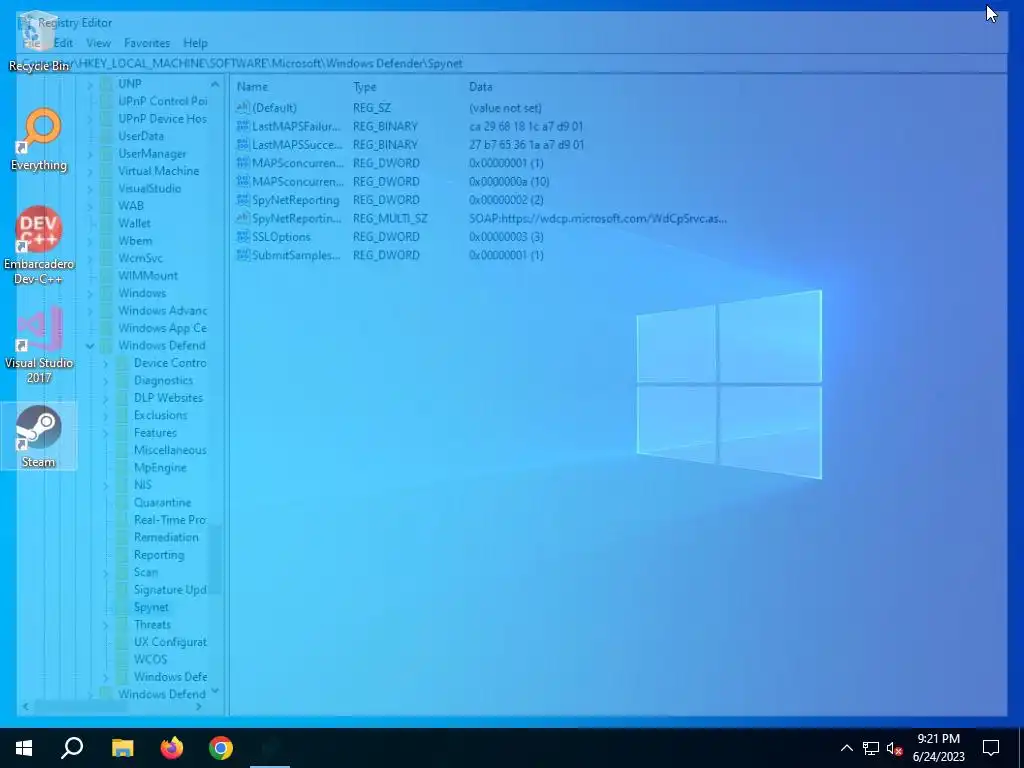The width and height of the screenshot is (1024, 768).
Task: Click the folder icon next to Wallet
Action: (107, 223)
